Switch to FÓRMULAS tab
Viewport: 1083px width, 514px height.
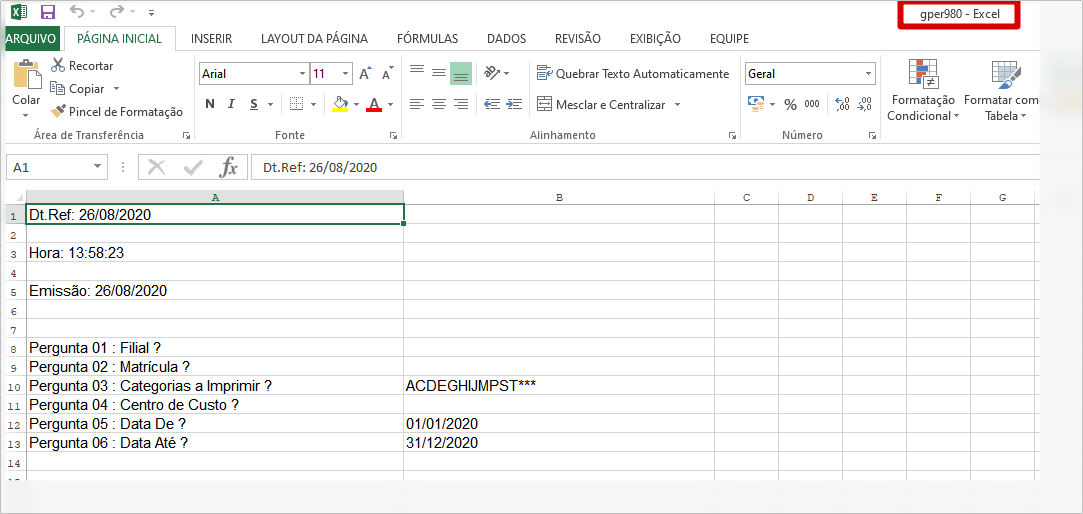point(428,39)
